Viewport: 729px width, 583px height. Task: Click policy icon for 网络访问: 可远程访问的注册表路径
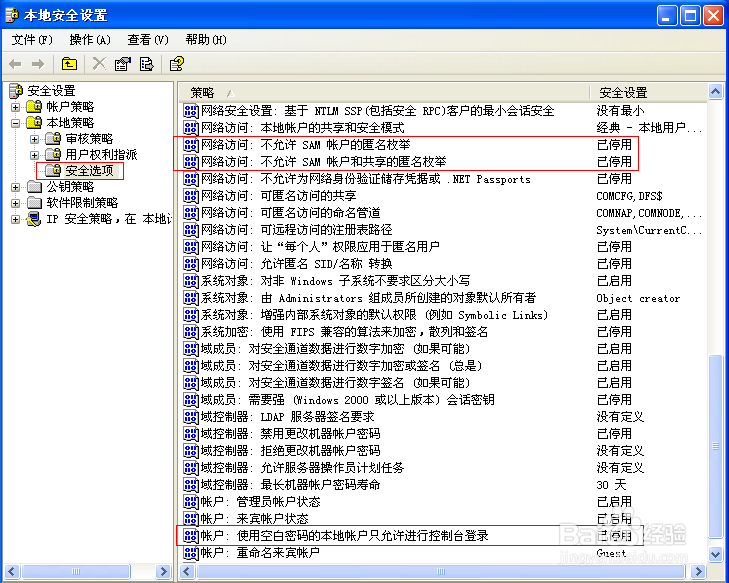191,230
